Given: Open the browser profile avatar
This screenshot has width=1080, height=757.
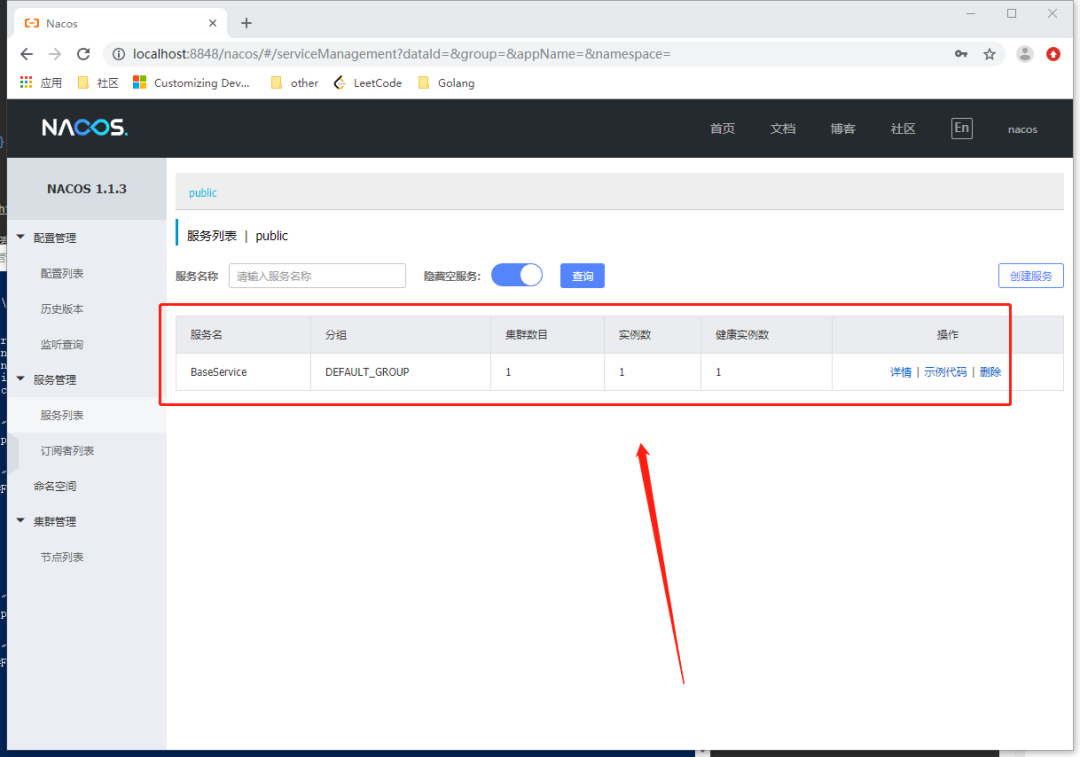Looking at the screenshot, I should [x=1025, y=54].
